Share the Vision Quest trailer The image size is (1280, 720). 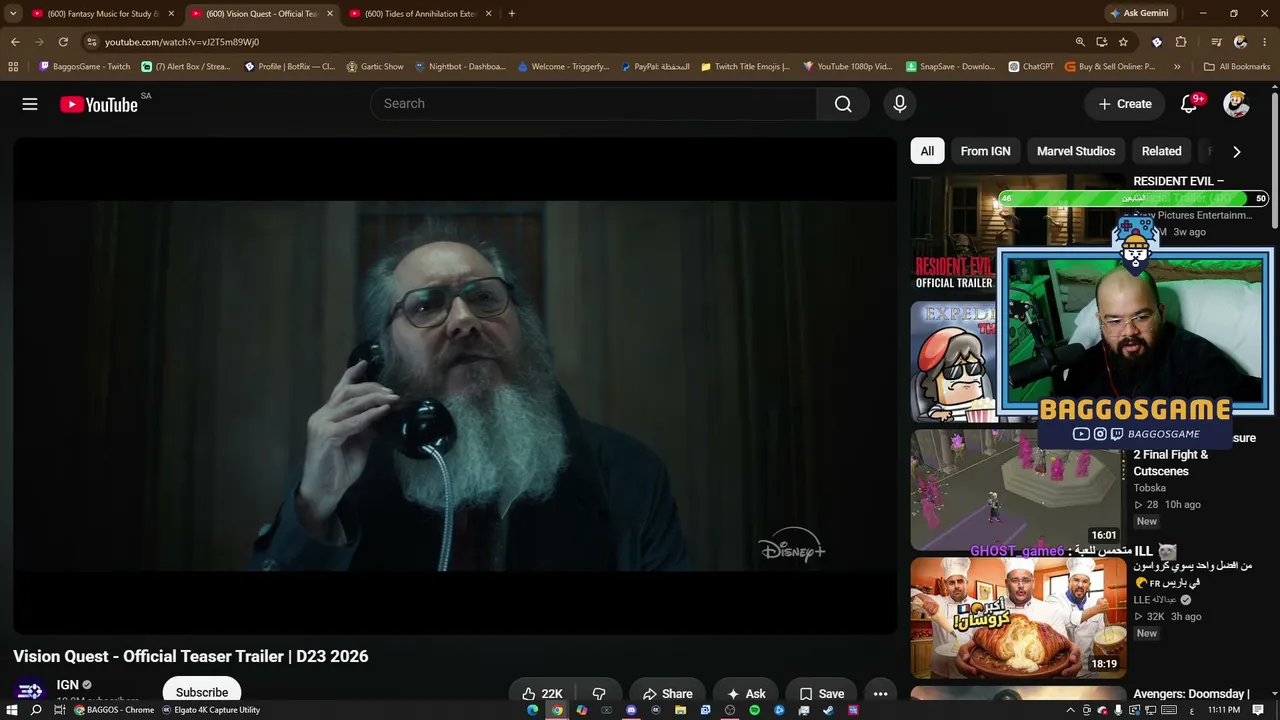point(667,694)
